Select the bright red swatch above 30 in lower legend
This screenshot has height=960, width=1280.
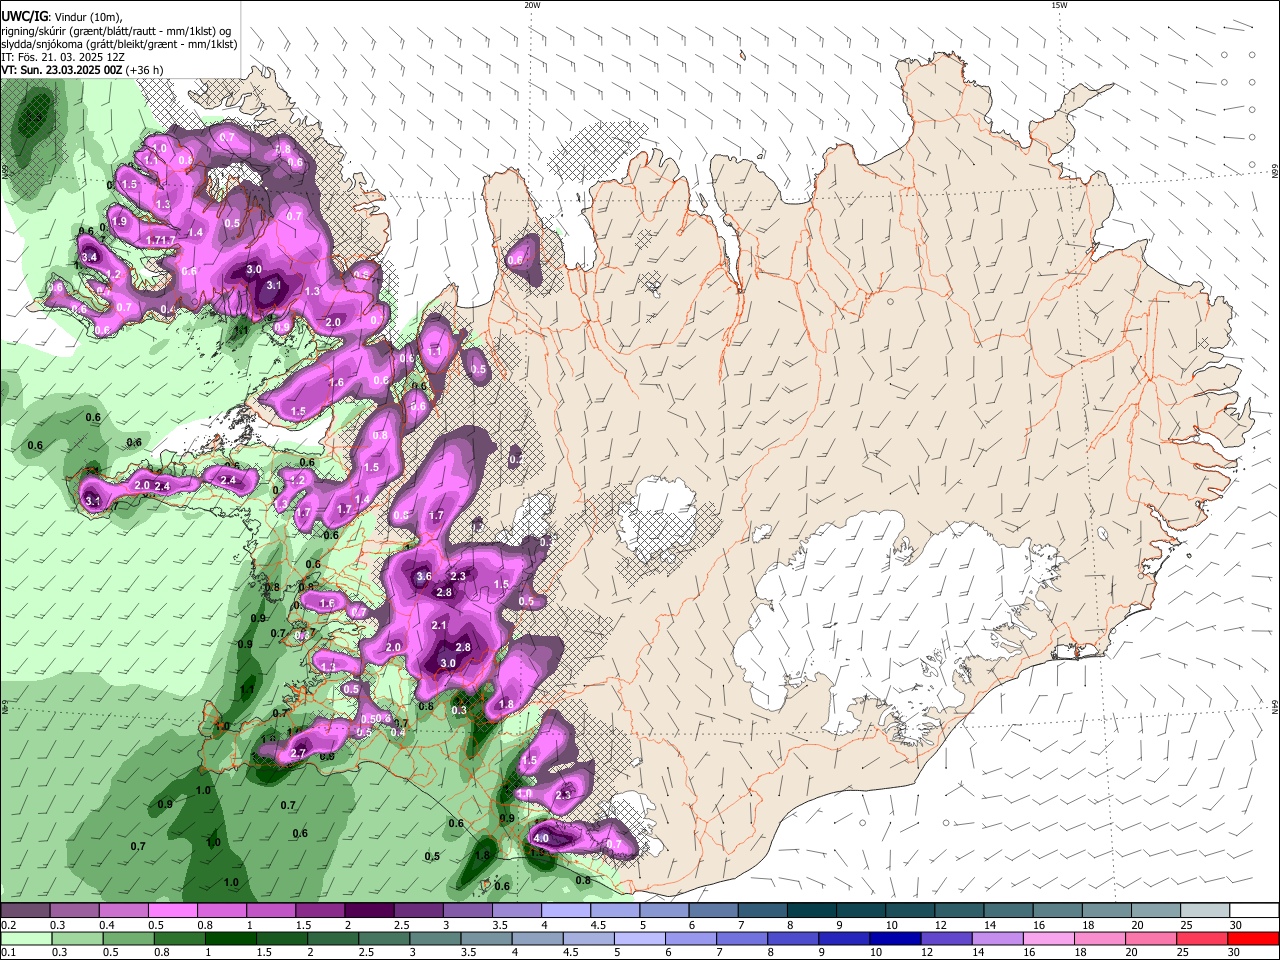click(x=1254, y=938)
